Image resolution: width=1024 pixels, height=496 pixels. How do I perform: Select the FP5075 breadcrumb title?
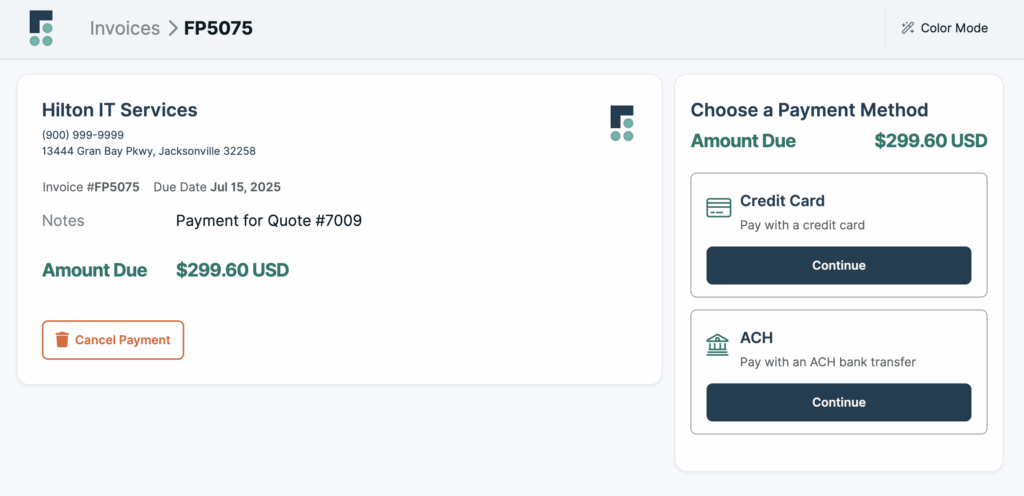click(x=218, y=29)
